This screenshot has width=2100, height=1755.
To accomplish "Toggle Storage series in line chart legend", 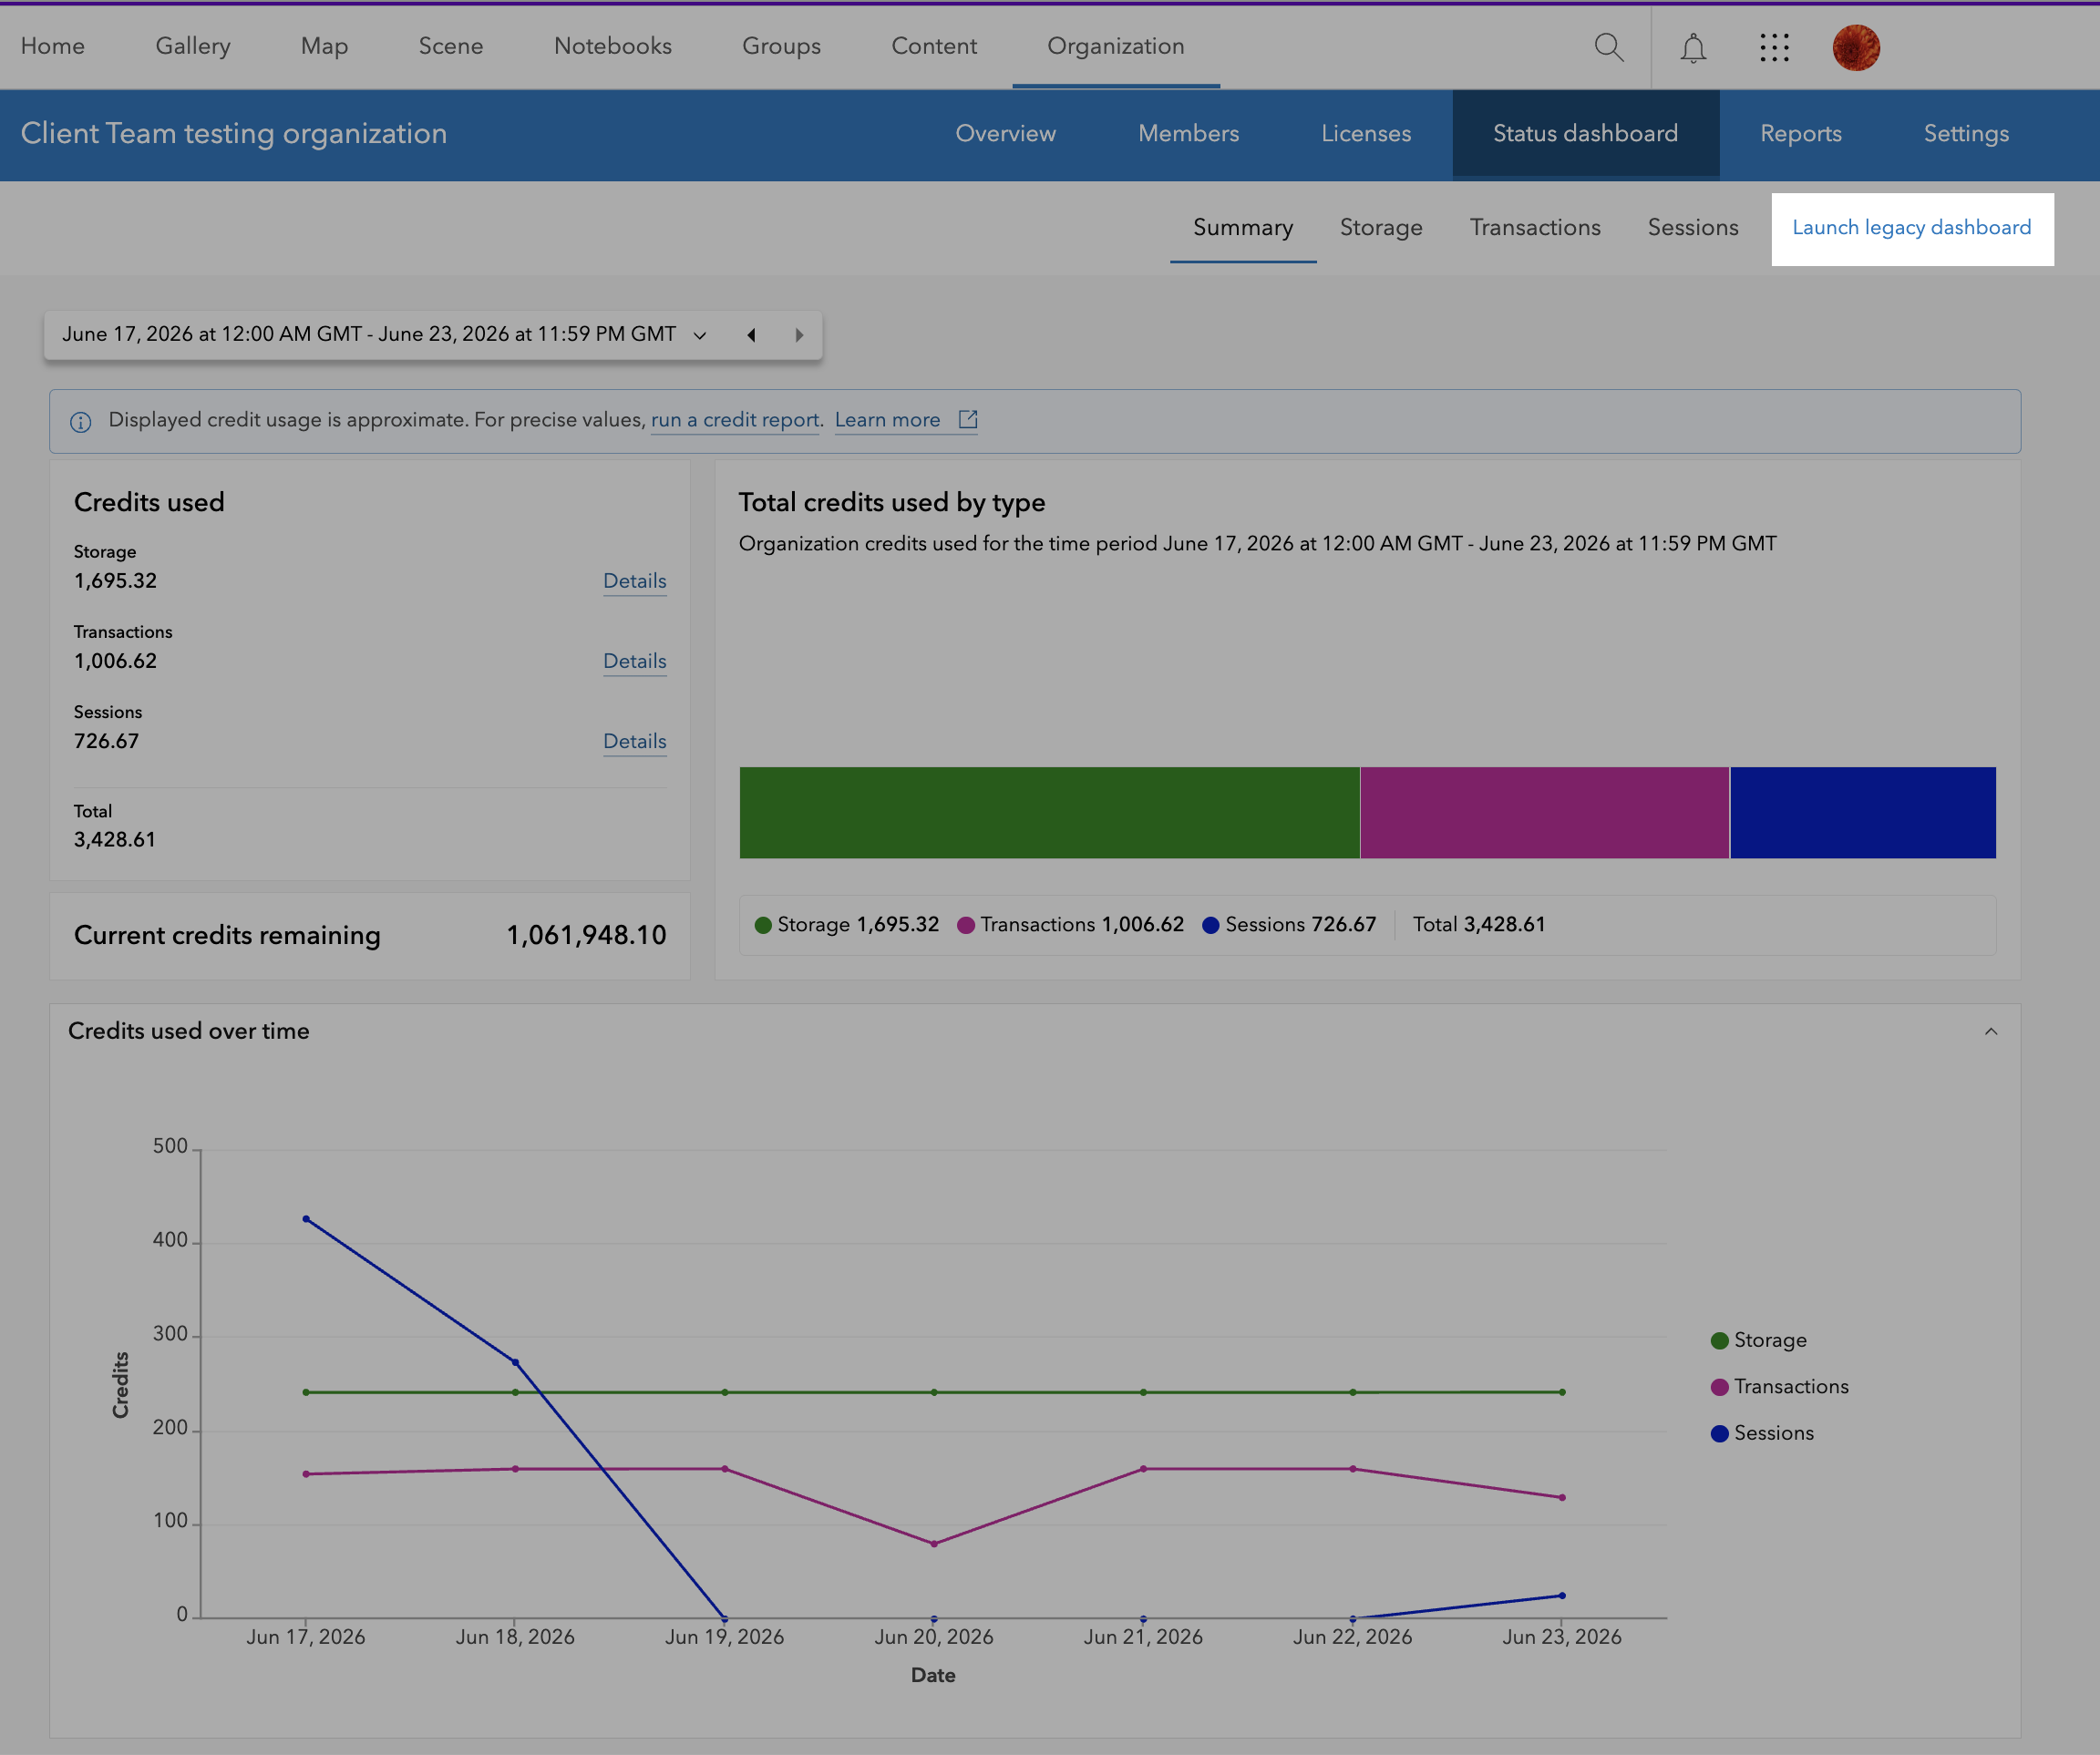I will (x=1759, y=1340).
